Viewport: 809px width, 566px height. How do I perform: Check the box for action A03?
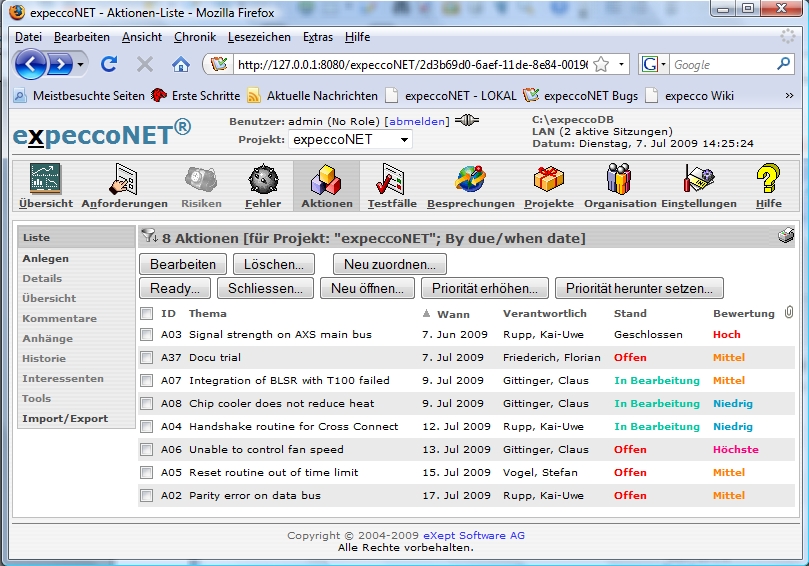(147, 335)
